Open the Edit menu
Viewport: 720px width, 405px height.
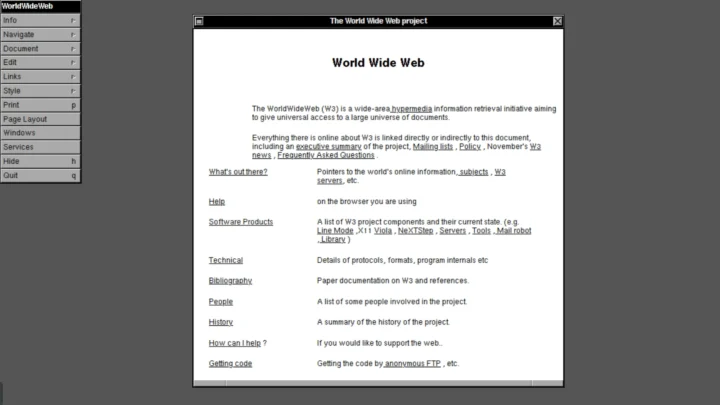(40, 62)
